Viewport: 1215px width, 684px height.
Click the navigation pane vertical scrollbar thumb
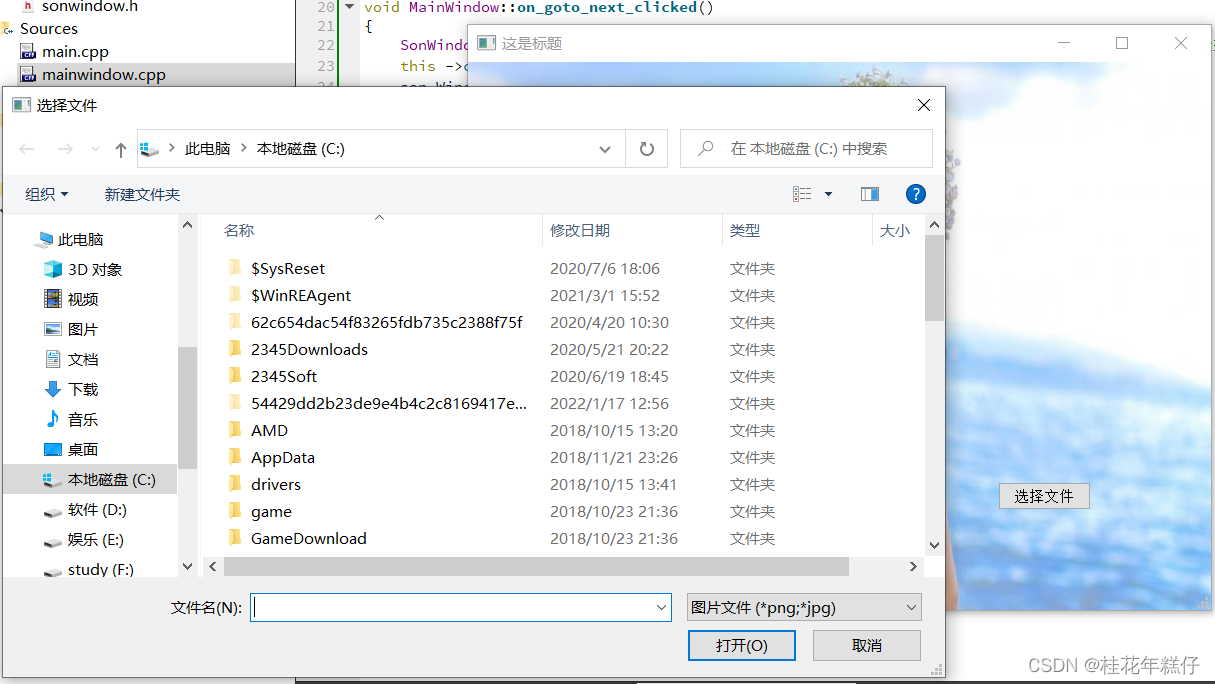pyautogui.click(x=187, y=407)
